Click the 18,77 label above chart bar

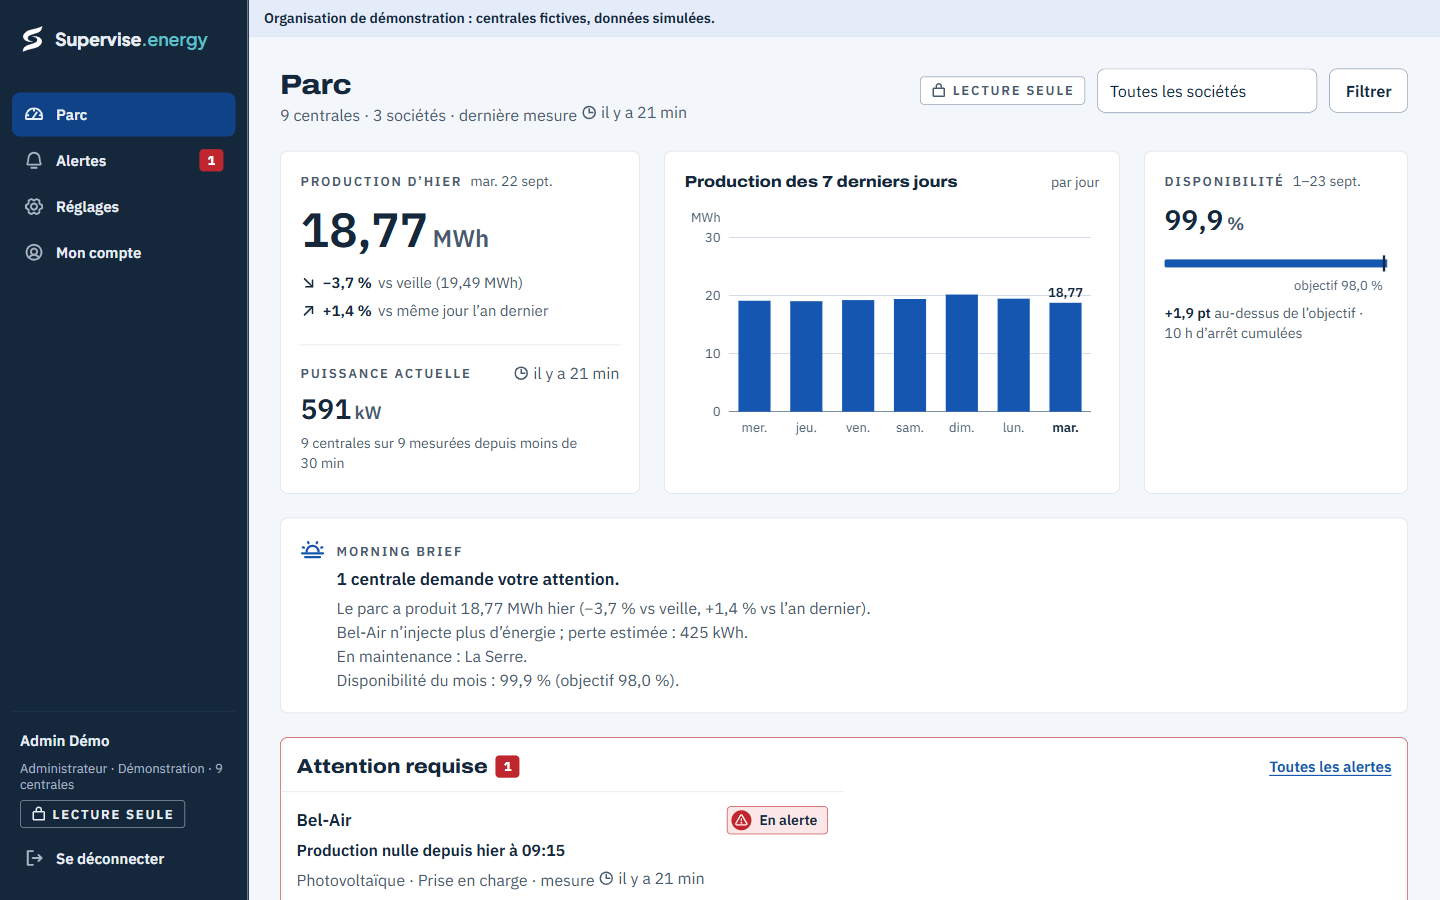click(1065, 292)
